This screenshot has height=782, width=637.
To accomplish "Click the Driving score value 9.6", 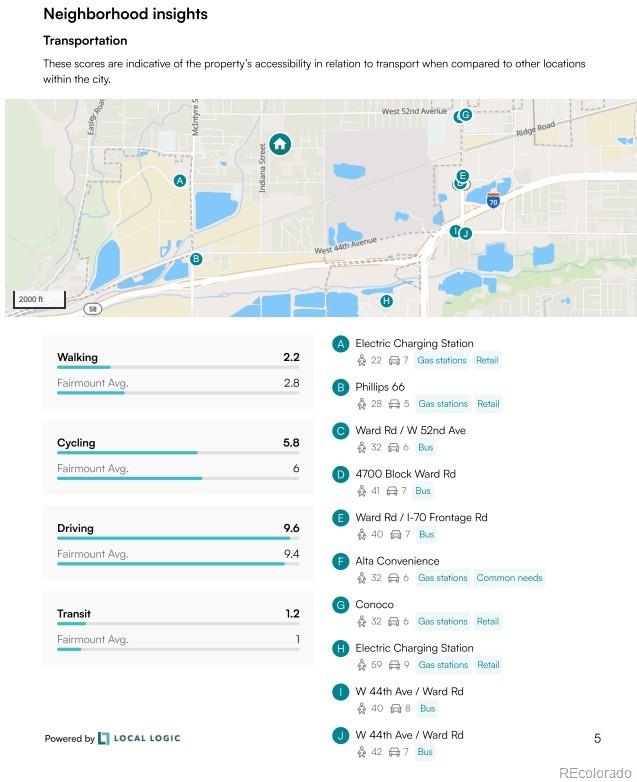I will 291,528.
